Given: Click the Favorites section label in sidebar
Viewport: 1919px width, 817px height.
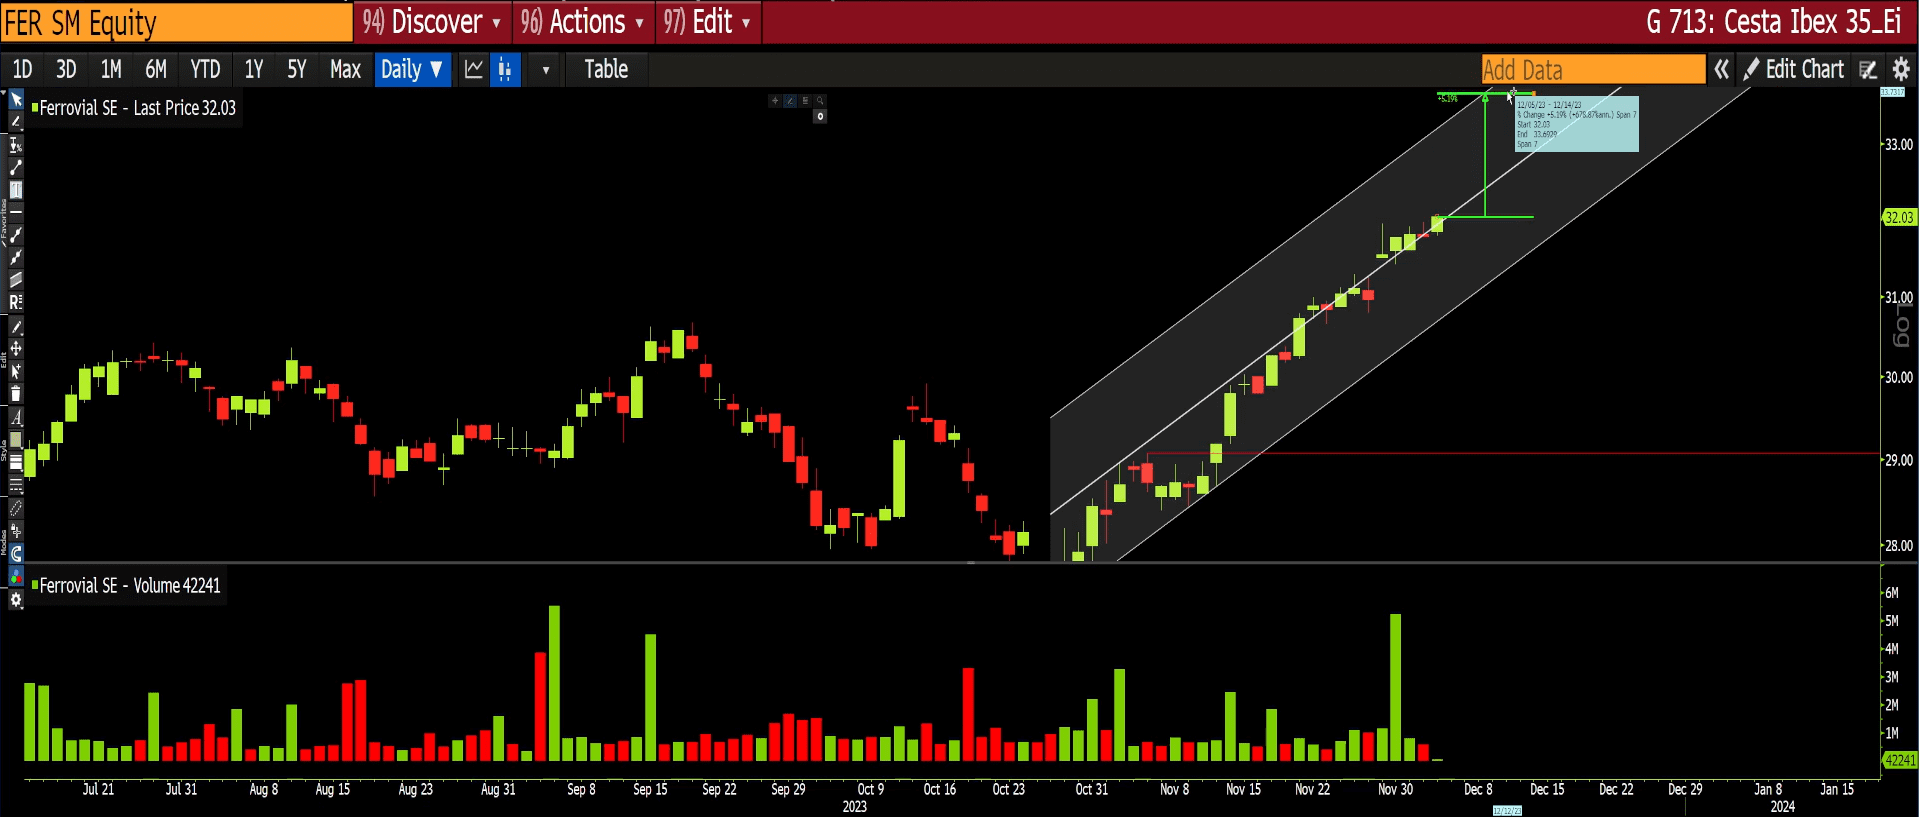Looking at the screenshot, I should click(x=4, y=223).
